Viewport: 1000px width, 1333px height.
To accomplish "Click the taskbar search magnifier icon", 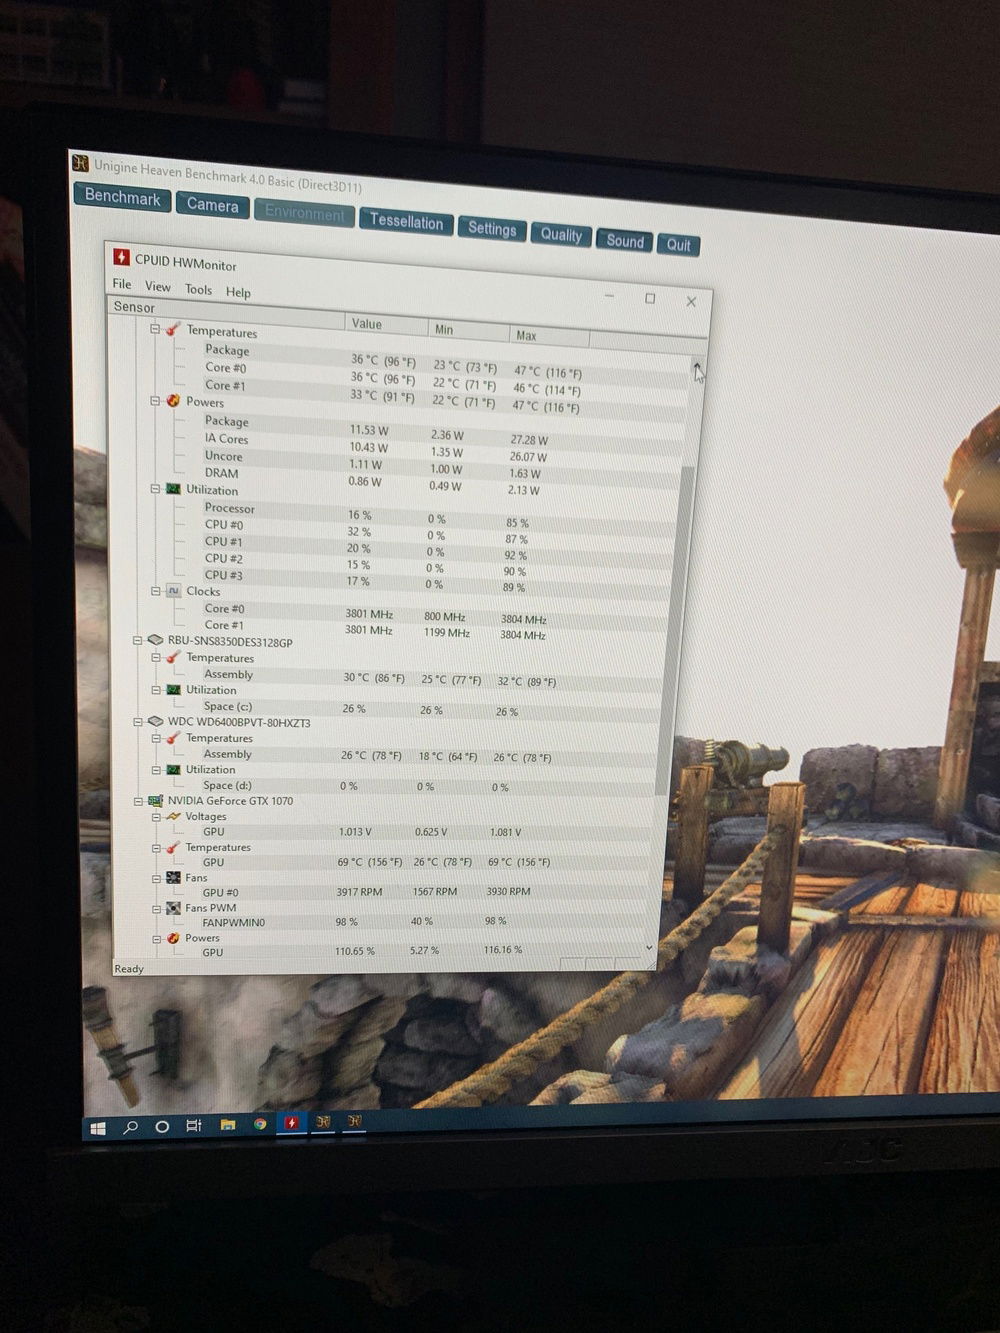I will pyautogui.click(x=130, y=1127).
